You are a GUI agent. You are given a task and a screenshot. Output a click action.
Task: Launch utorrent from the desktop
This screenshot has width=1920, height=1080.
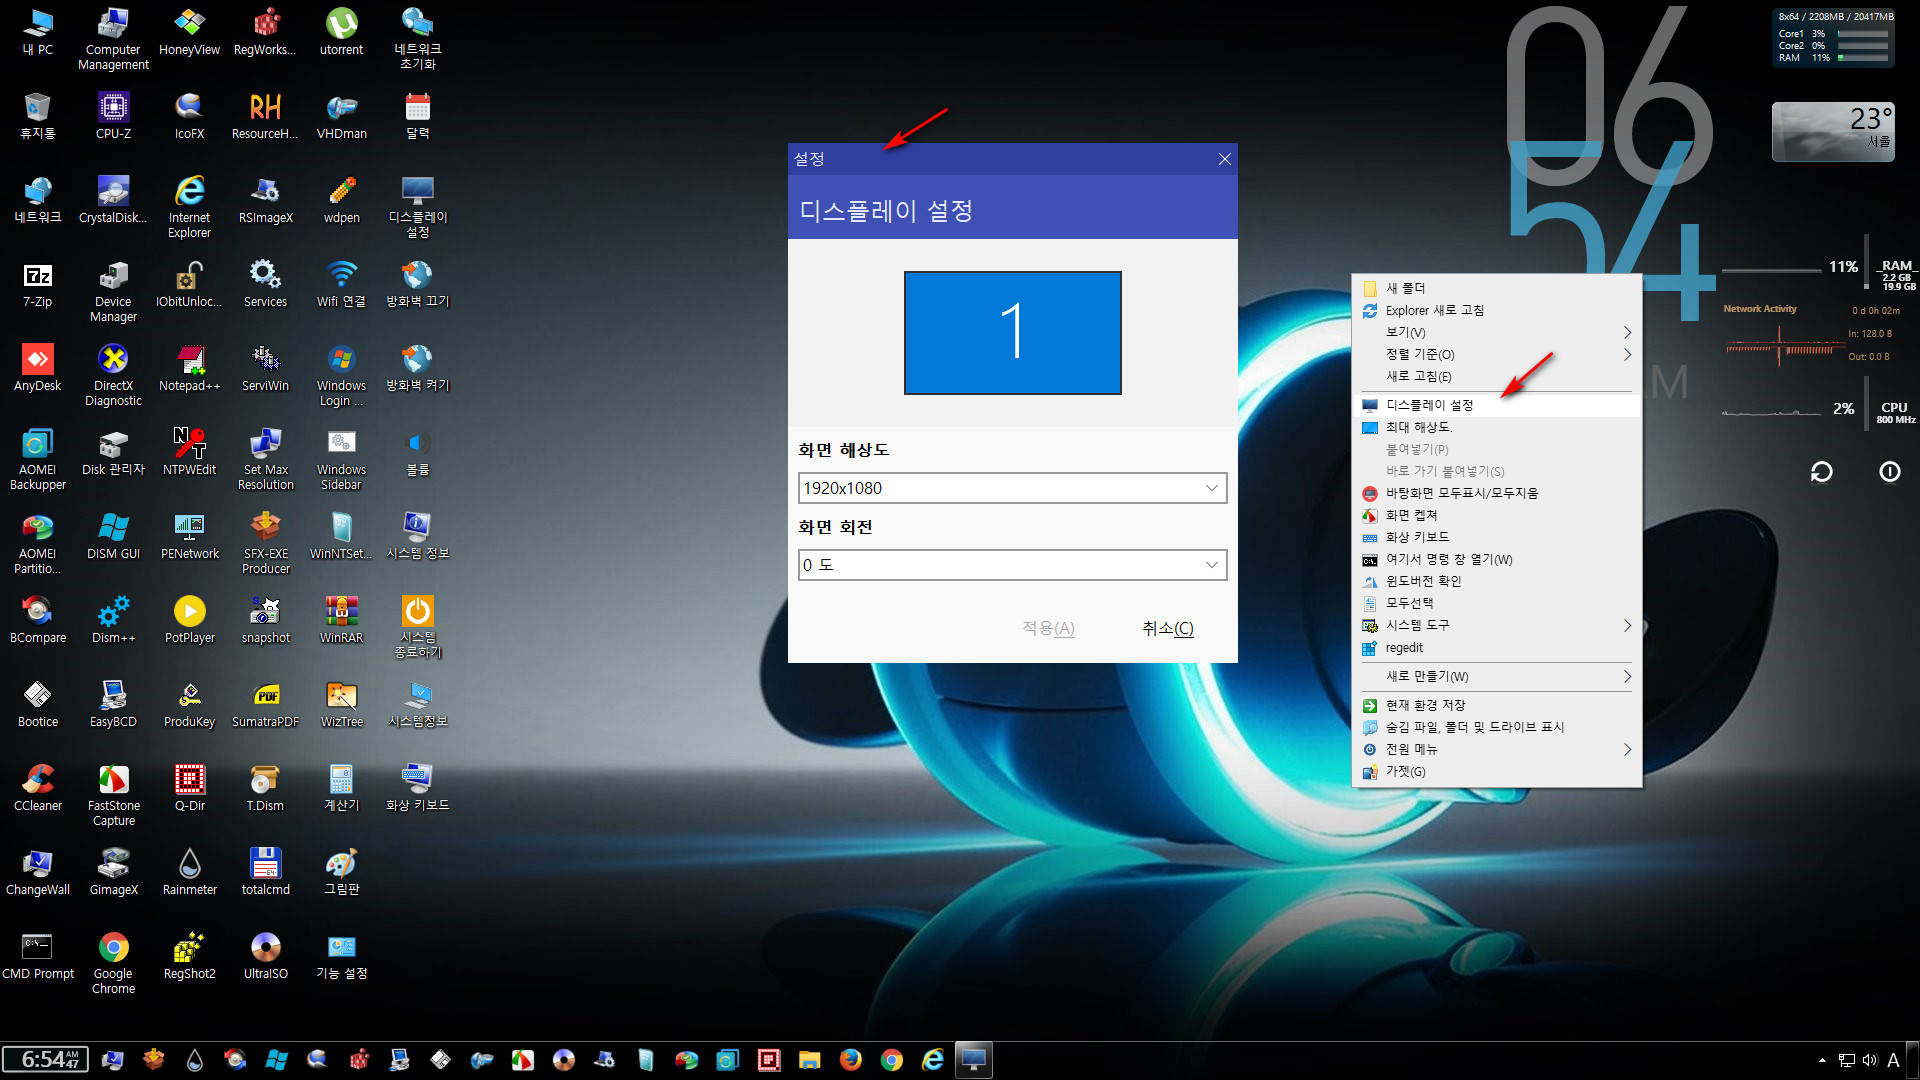click(341, 31)
